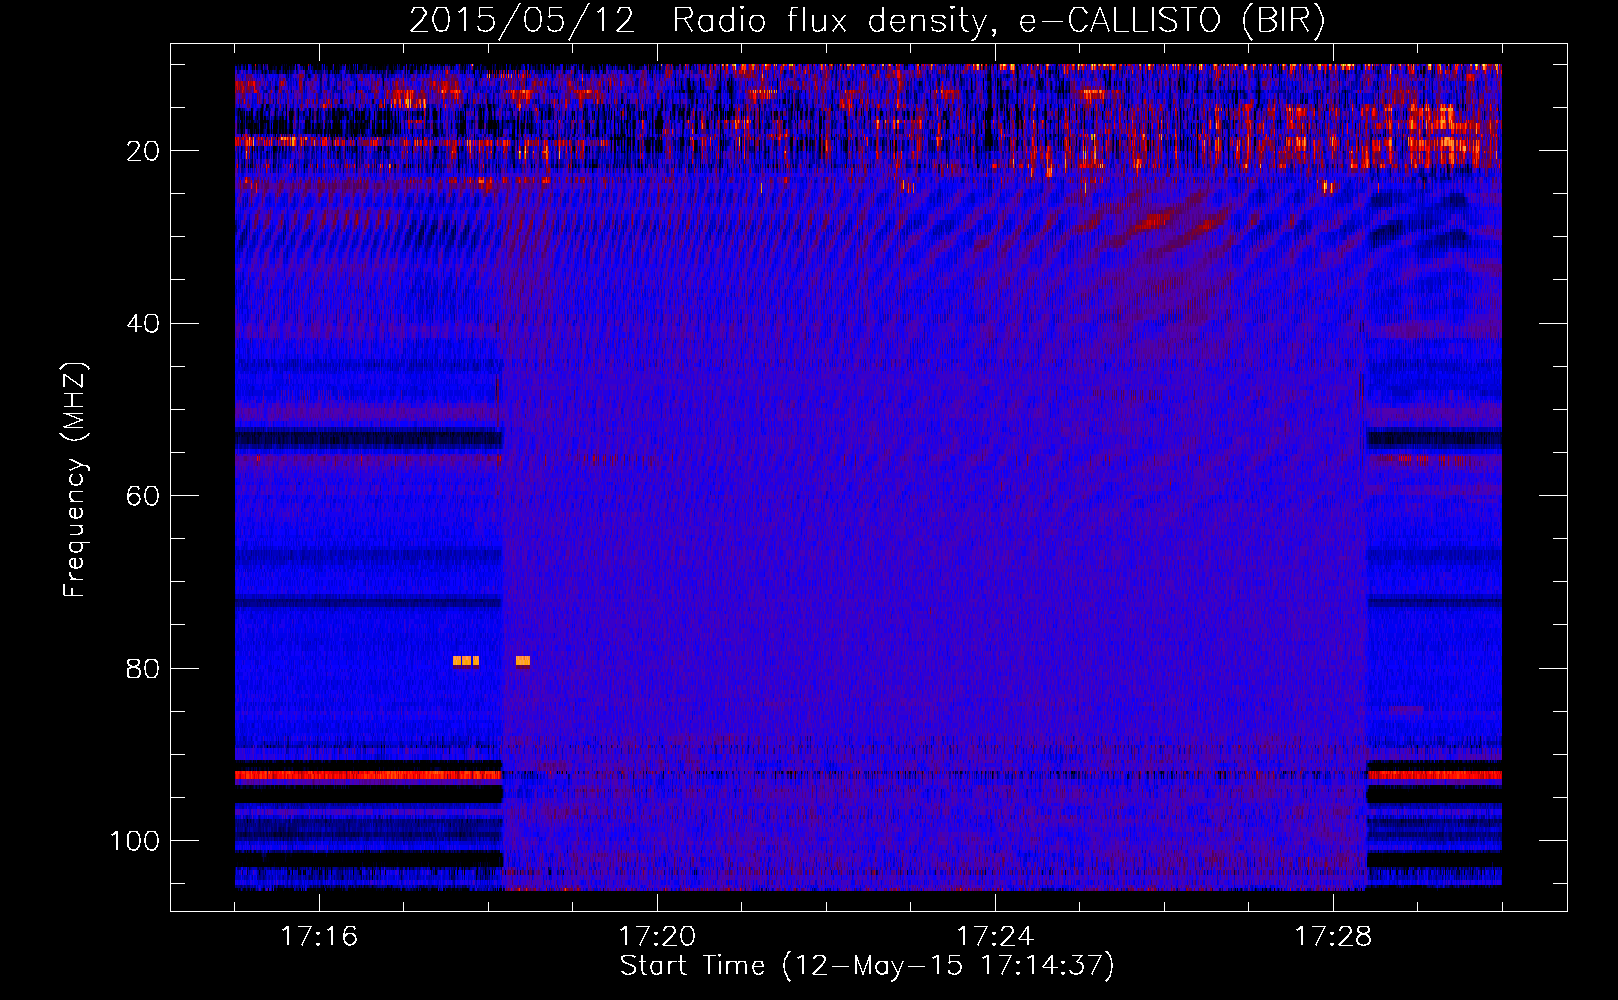Click the three orange markers near 80 MHz
Image resolution: width=1618 pixels, height=1000 pixels.
coord(466,661)
